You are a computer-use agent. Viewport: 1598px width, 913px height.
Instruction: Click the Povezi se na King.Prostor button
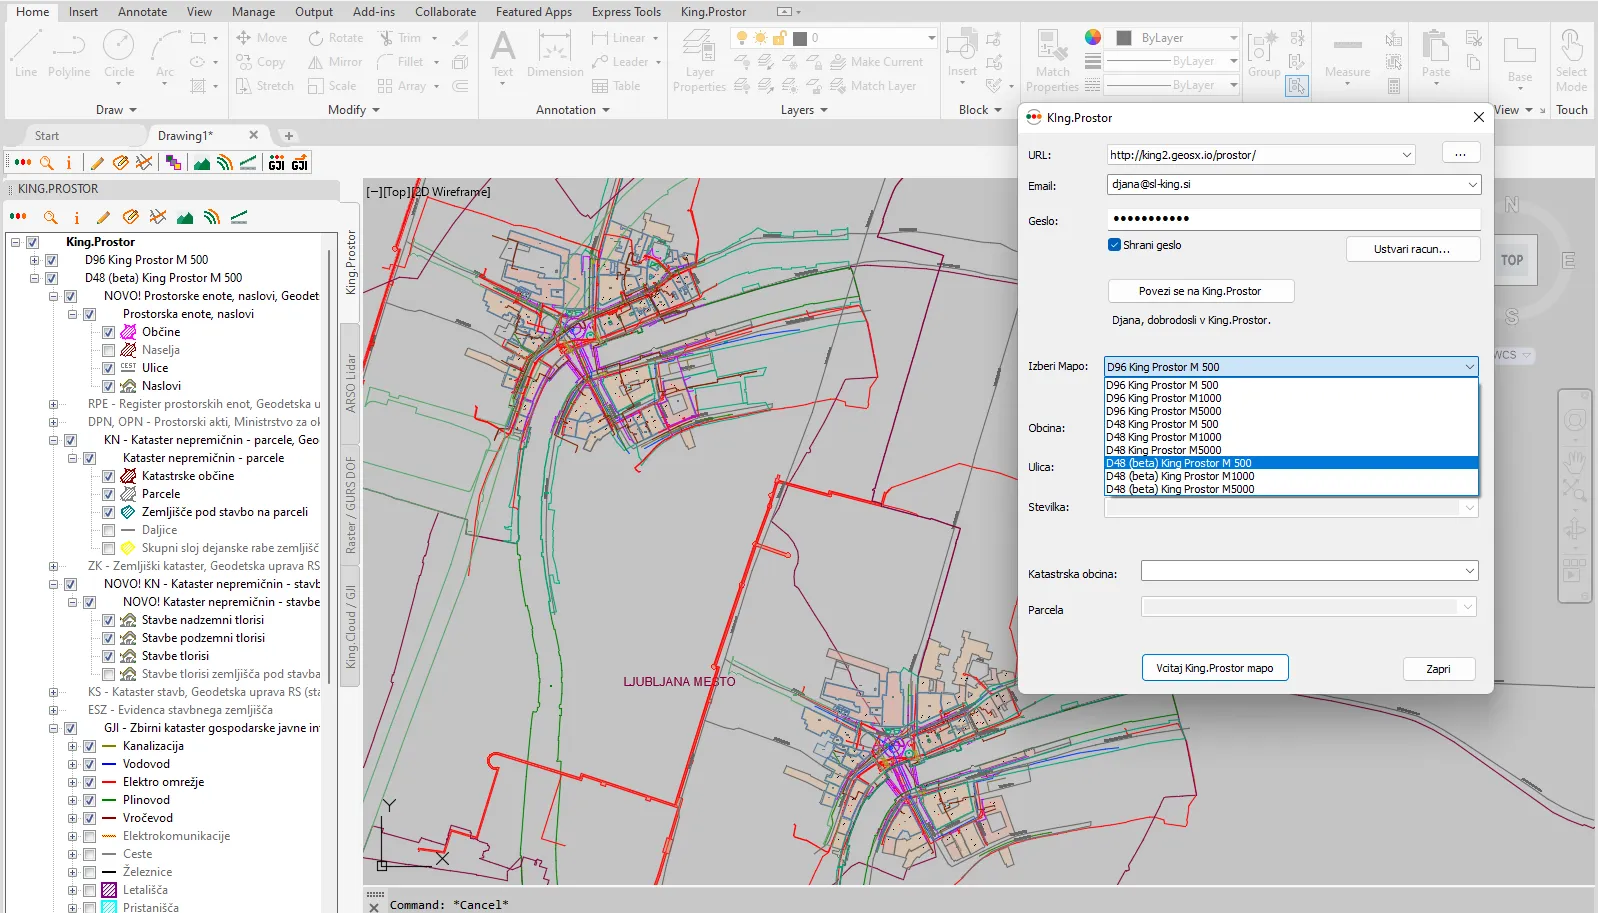[1200, 291]
